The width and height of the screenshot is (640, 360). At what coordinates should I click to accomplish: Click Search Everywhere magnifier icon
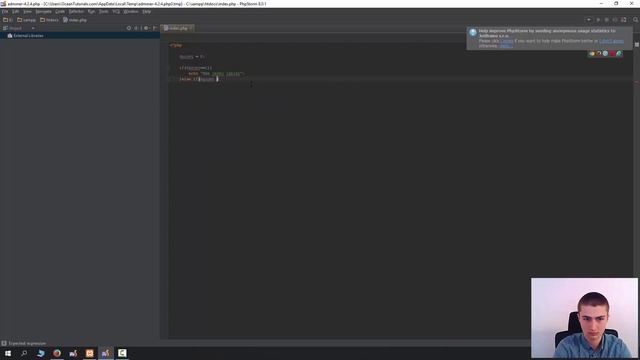point(636,20)
